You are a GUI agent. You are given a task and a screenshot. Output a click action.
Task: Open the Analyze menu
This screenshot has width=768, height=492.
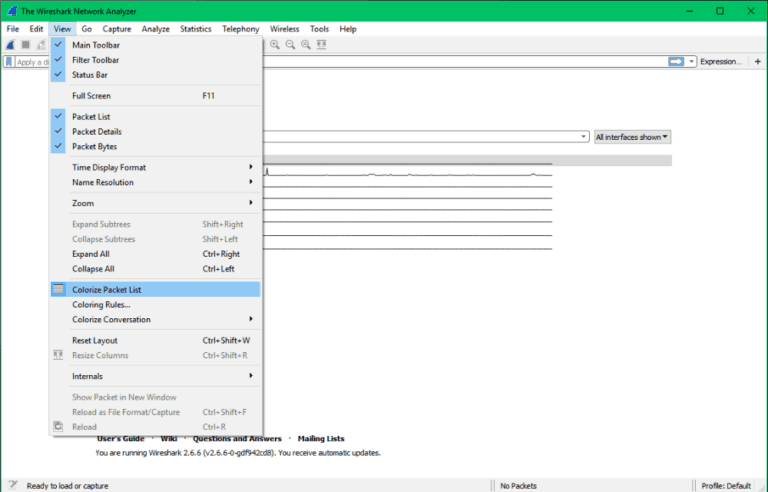pyautogui.click(x=156, y=29)
